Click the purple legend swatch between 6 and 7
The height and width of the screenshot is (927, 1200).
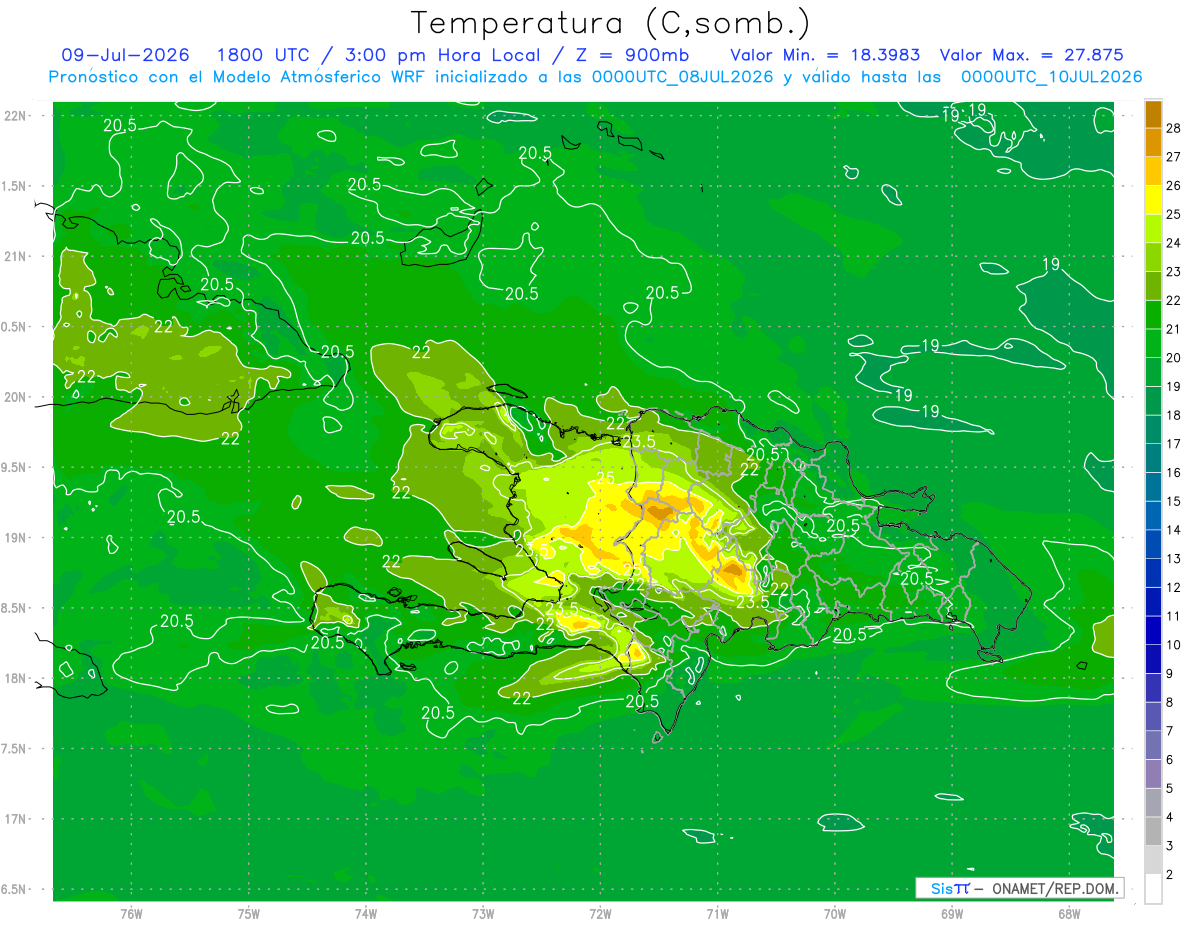coord(1153,745)
